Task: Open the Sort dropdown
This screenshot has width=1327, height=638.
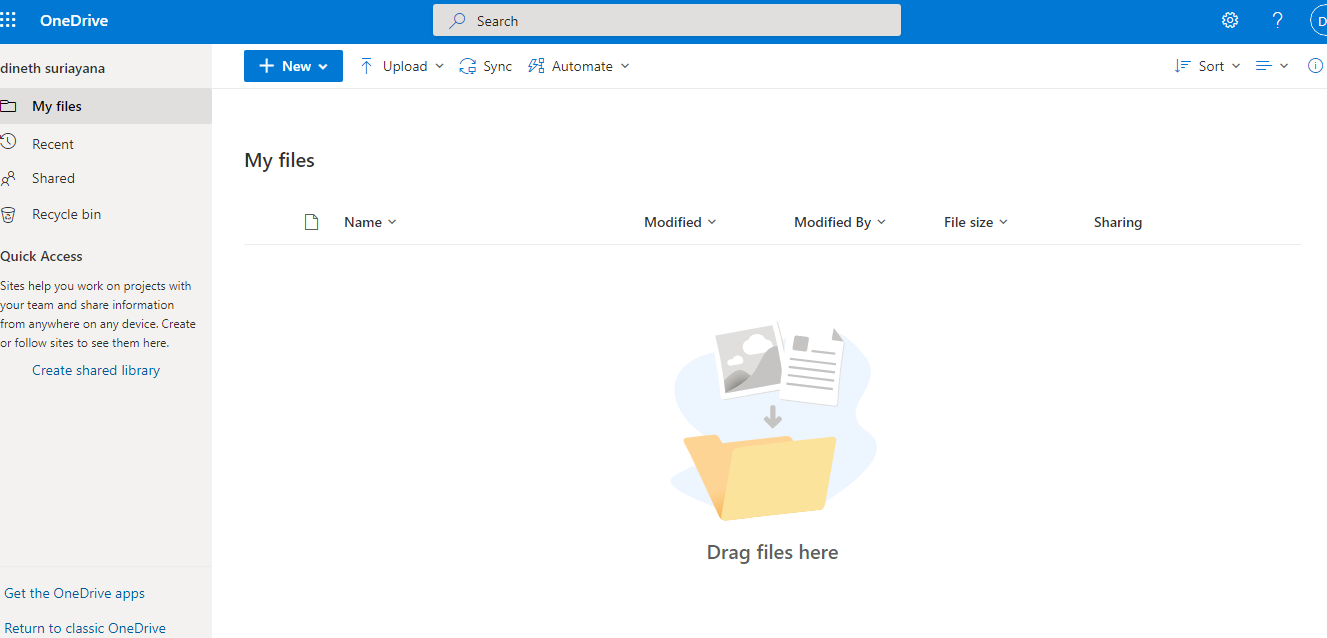Action: coord(1207,66)
